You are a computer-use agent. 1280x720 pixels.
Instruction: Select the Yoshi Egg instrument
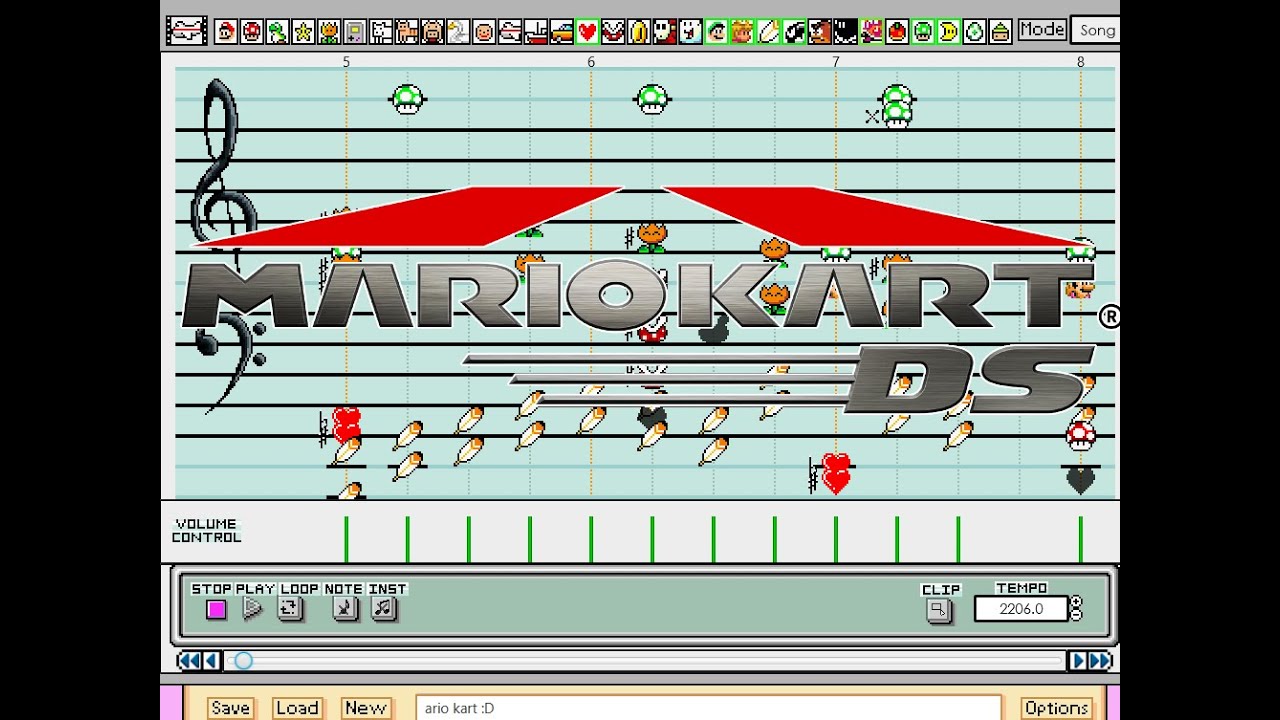pyautogui.click(x=975, y=31)
